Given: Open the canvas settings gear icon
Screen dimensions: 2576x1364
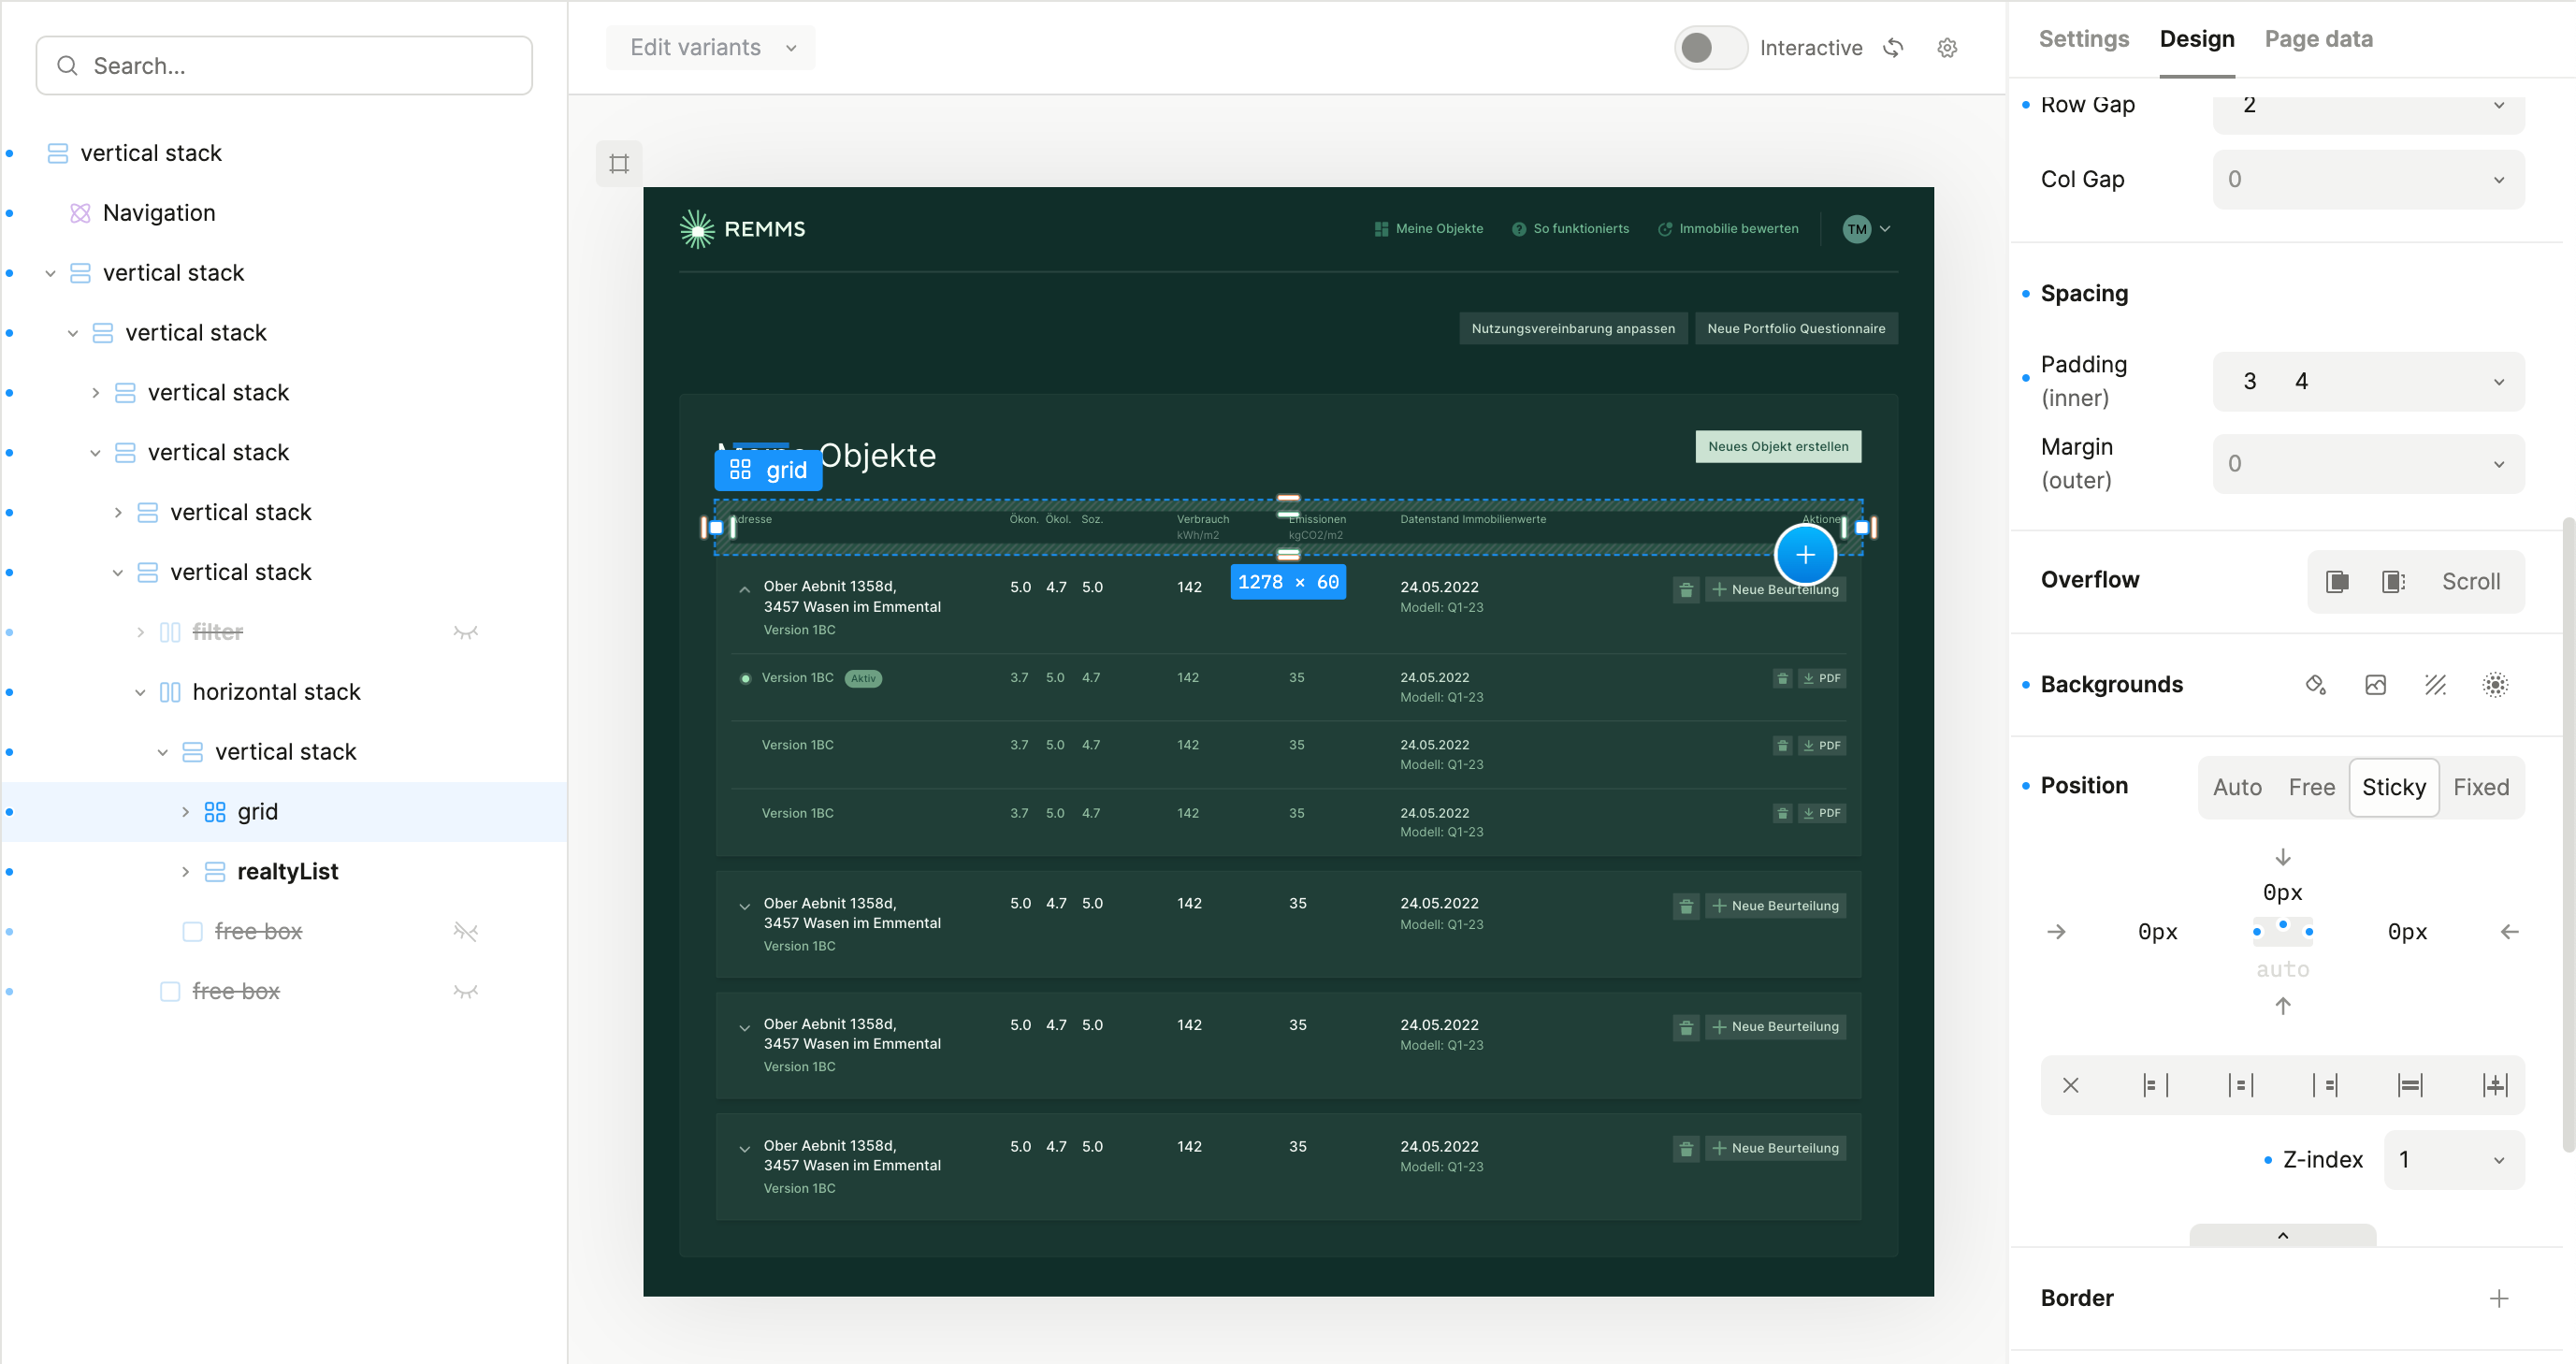Looking at the screenshot, I should click(1947, 48).
